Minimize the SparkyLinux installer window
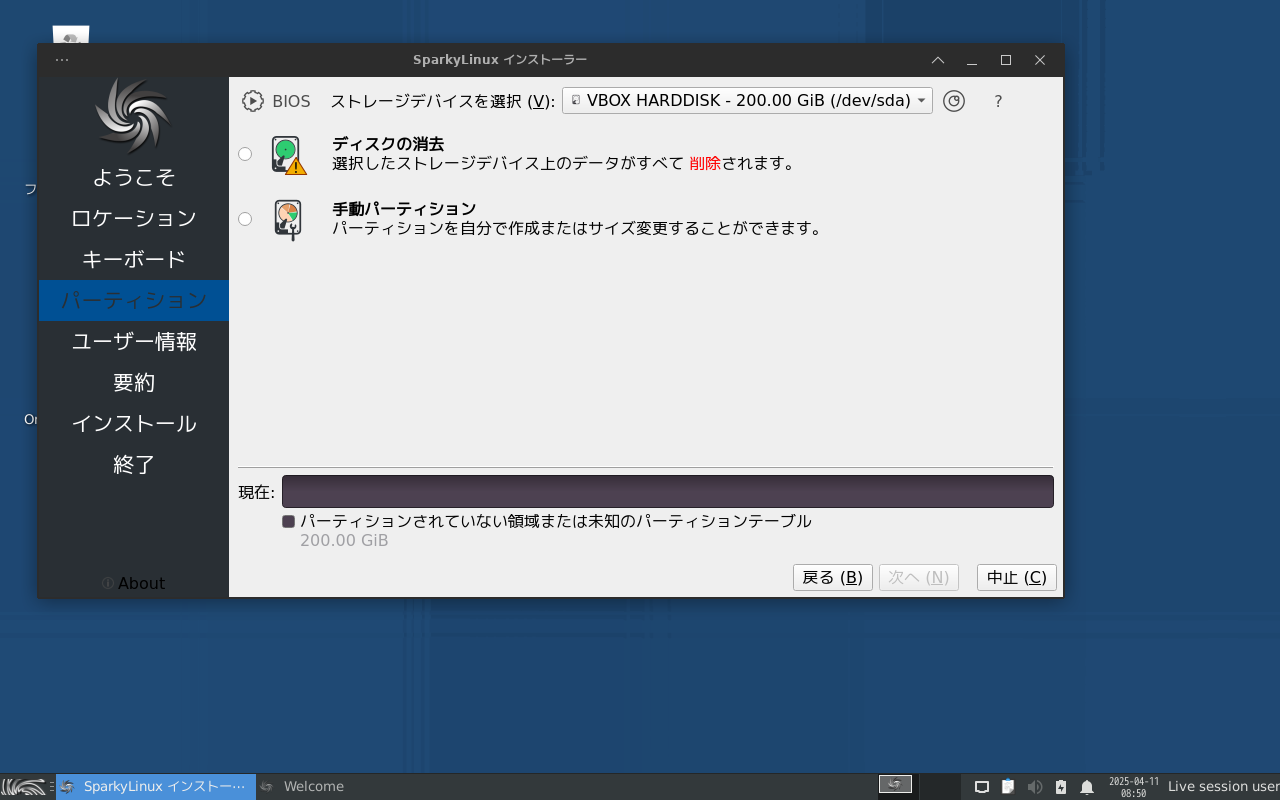The height and width of the screenshot is (800, 1280). point(972,60)
